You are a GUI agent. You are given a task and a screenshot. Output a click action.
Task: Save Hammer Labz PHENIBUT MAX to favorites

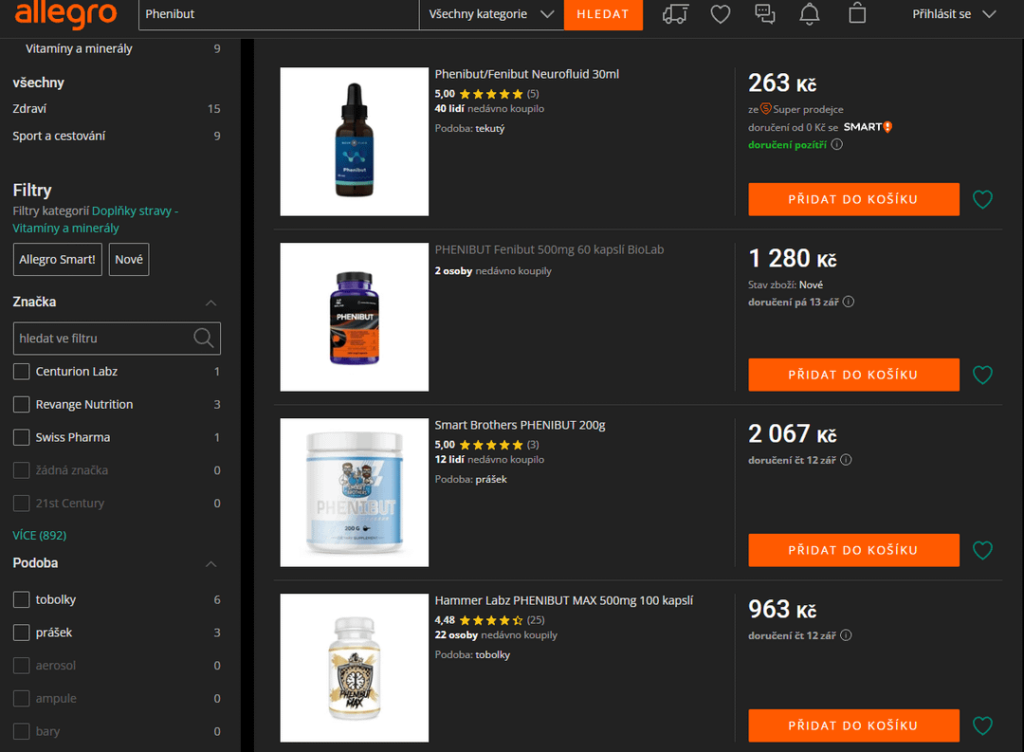[x=982, y=725]
